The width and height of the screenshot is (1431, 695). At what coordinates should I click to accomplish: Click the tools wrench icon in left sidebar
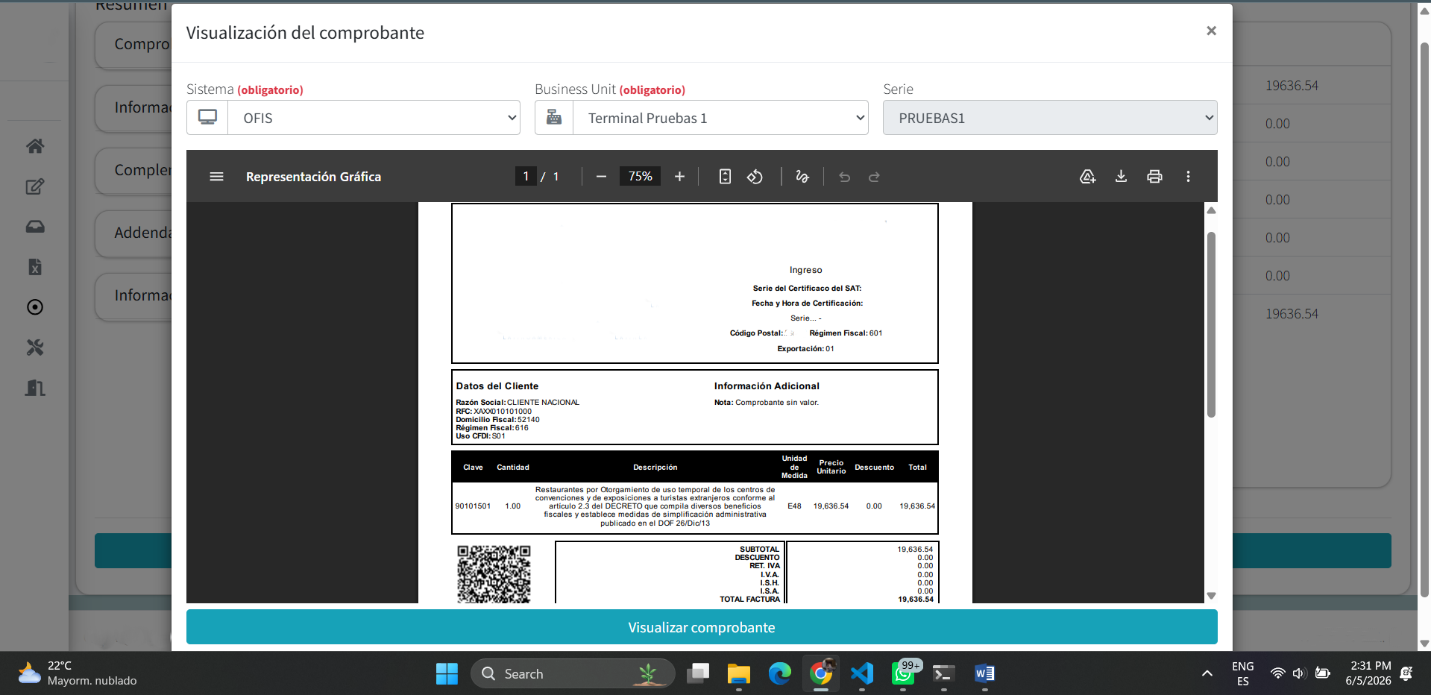(35, 347)
